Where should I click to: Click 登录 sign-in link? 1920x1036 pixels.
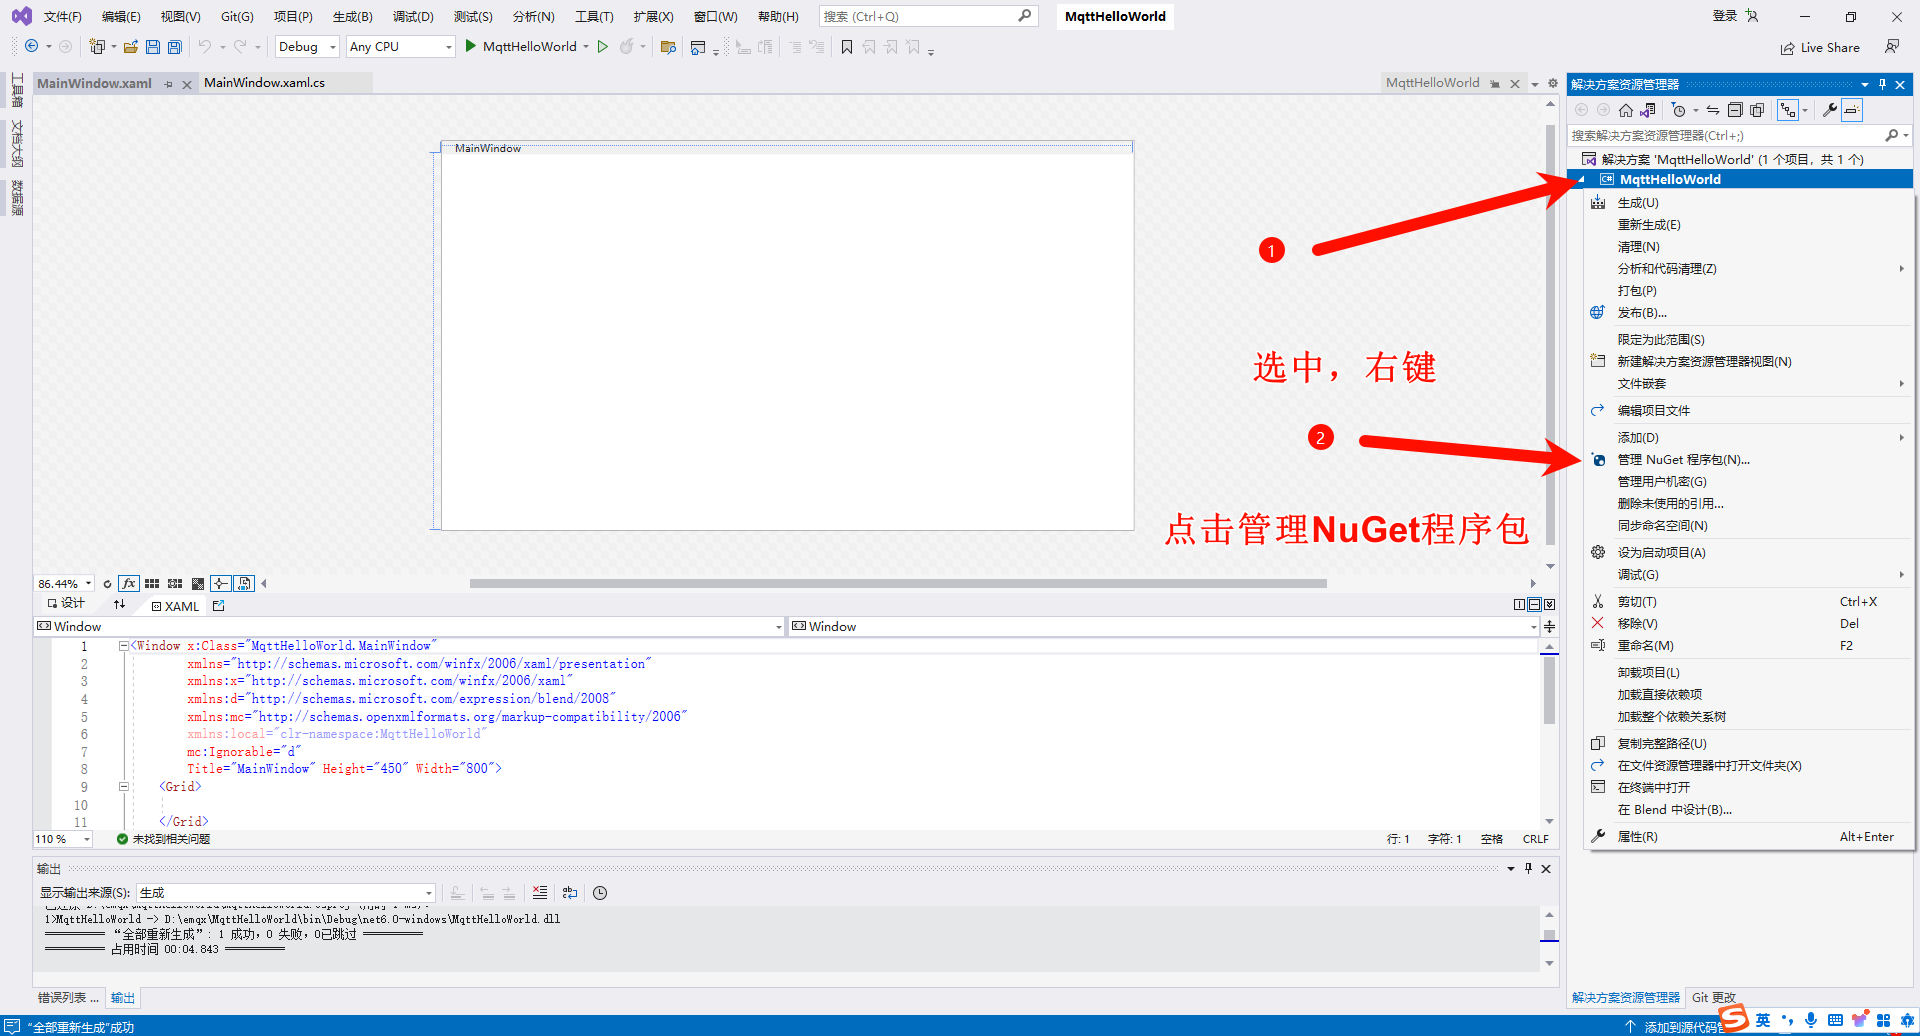pos(1725,16)
